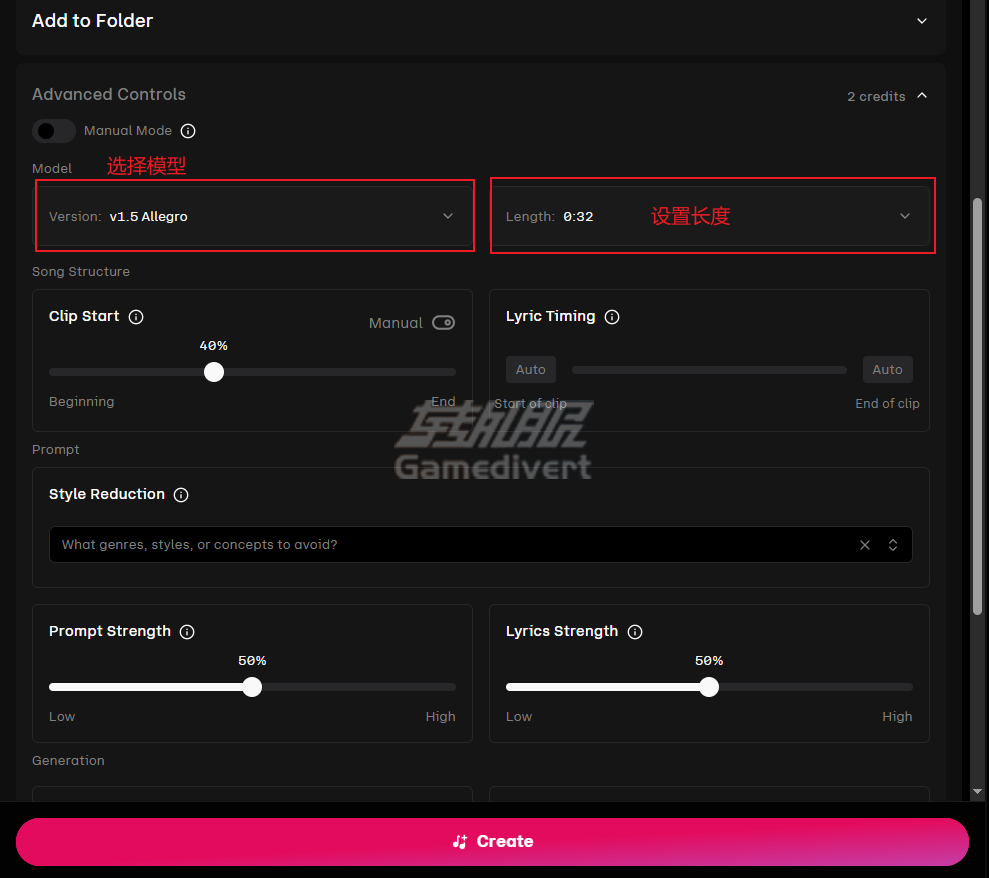Click Lyric Timing info icon

coord(612,317)
